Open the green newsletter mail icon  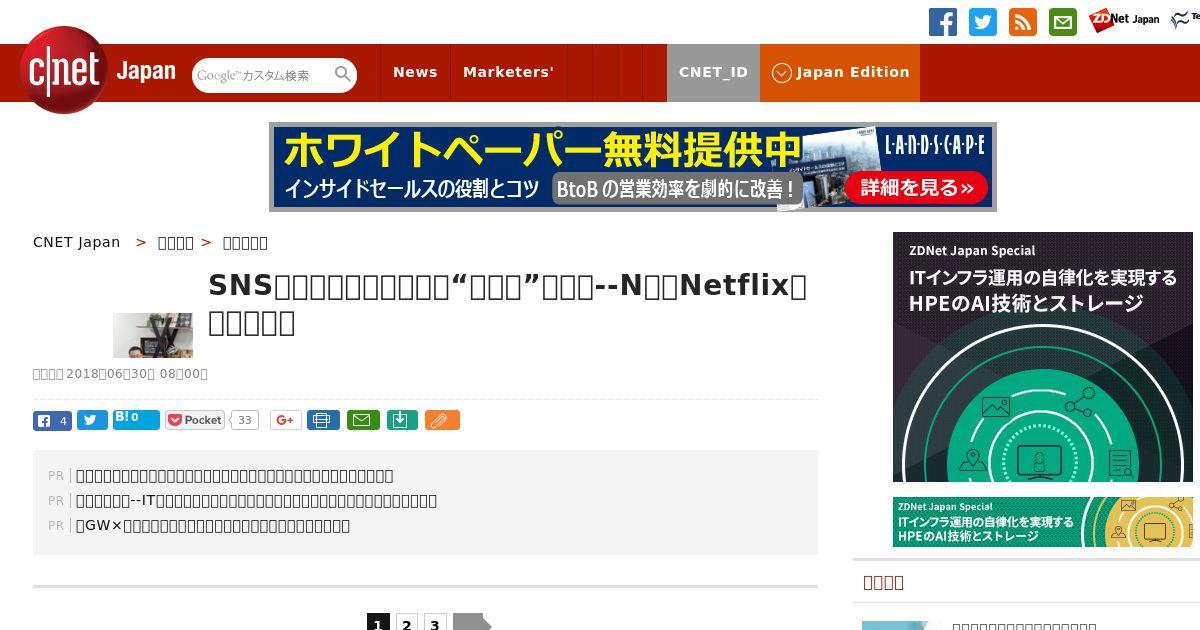[x=1063, y=22]
